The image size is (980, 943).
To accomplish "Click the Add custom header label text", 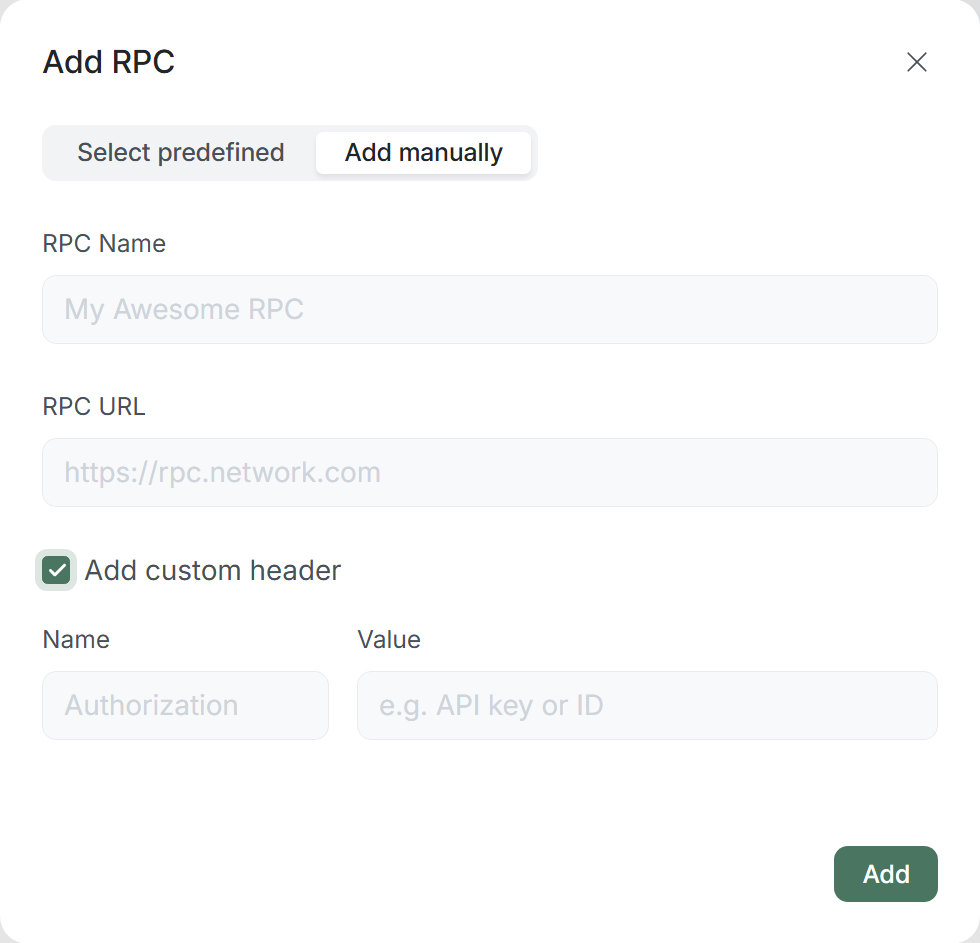I will coord(213,570).
